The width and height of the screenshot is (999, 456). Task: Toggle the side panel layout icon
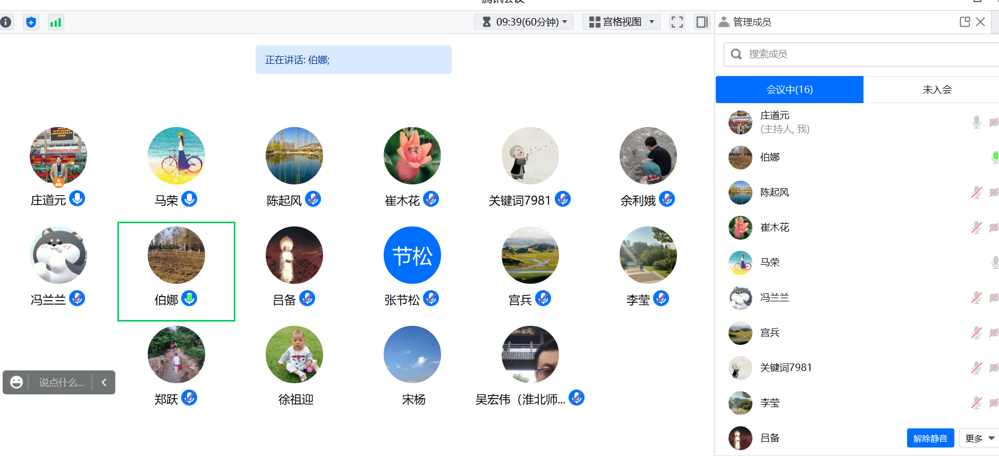[701, 22]
